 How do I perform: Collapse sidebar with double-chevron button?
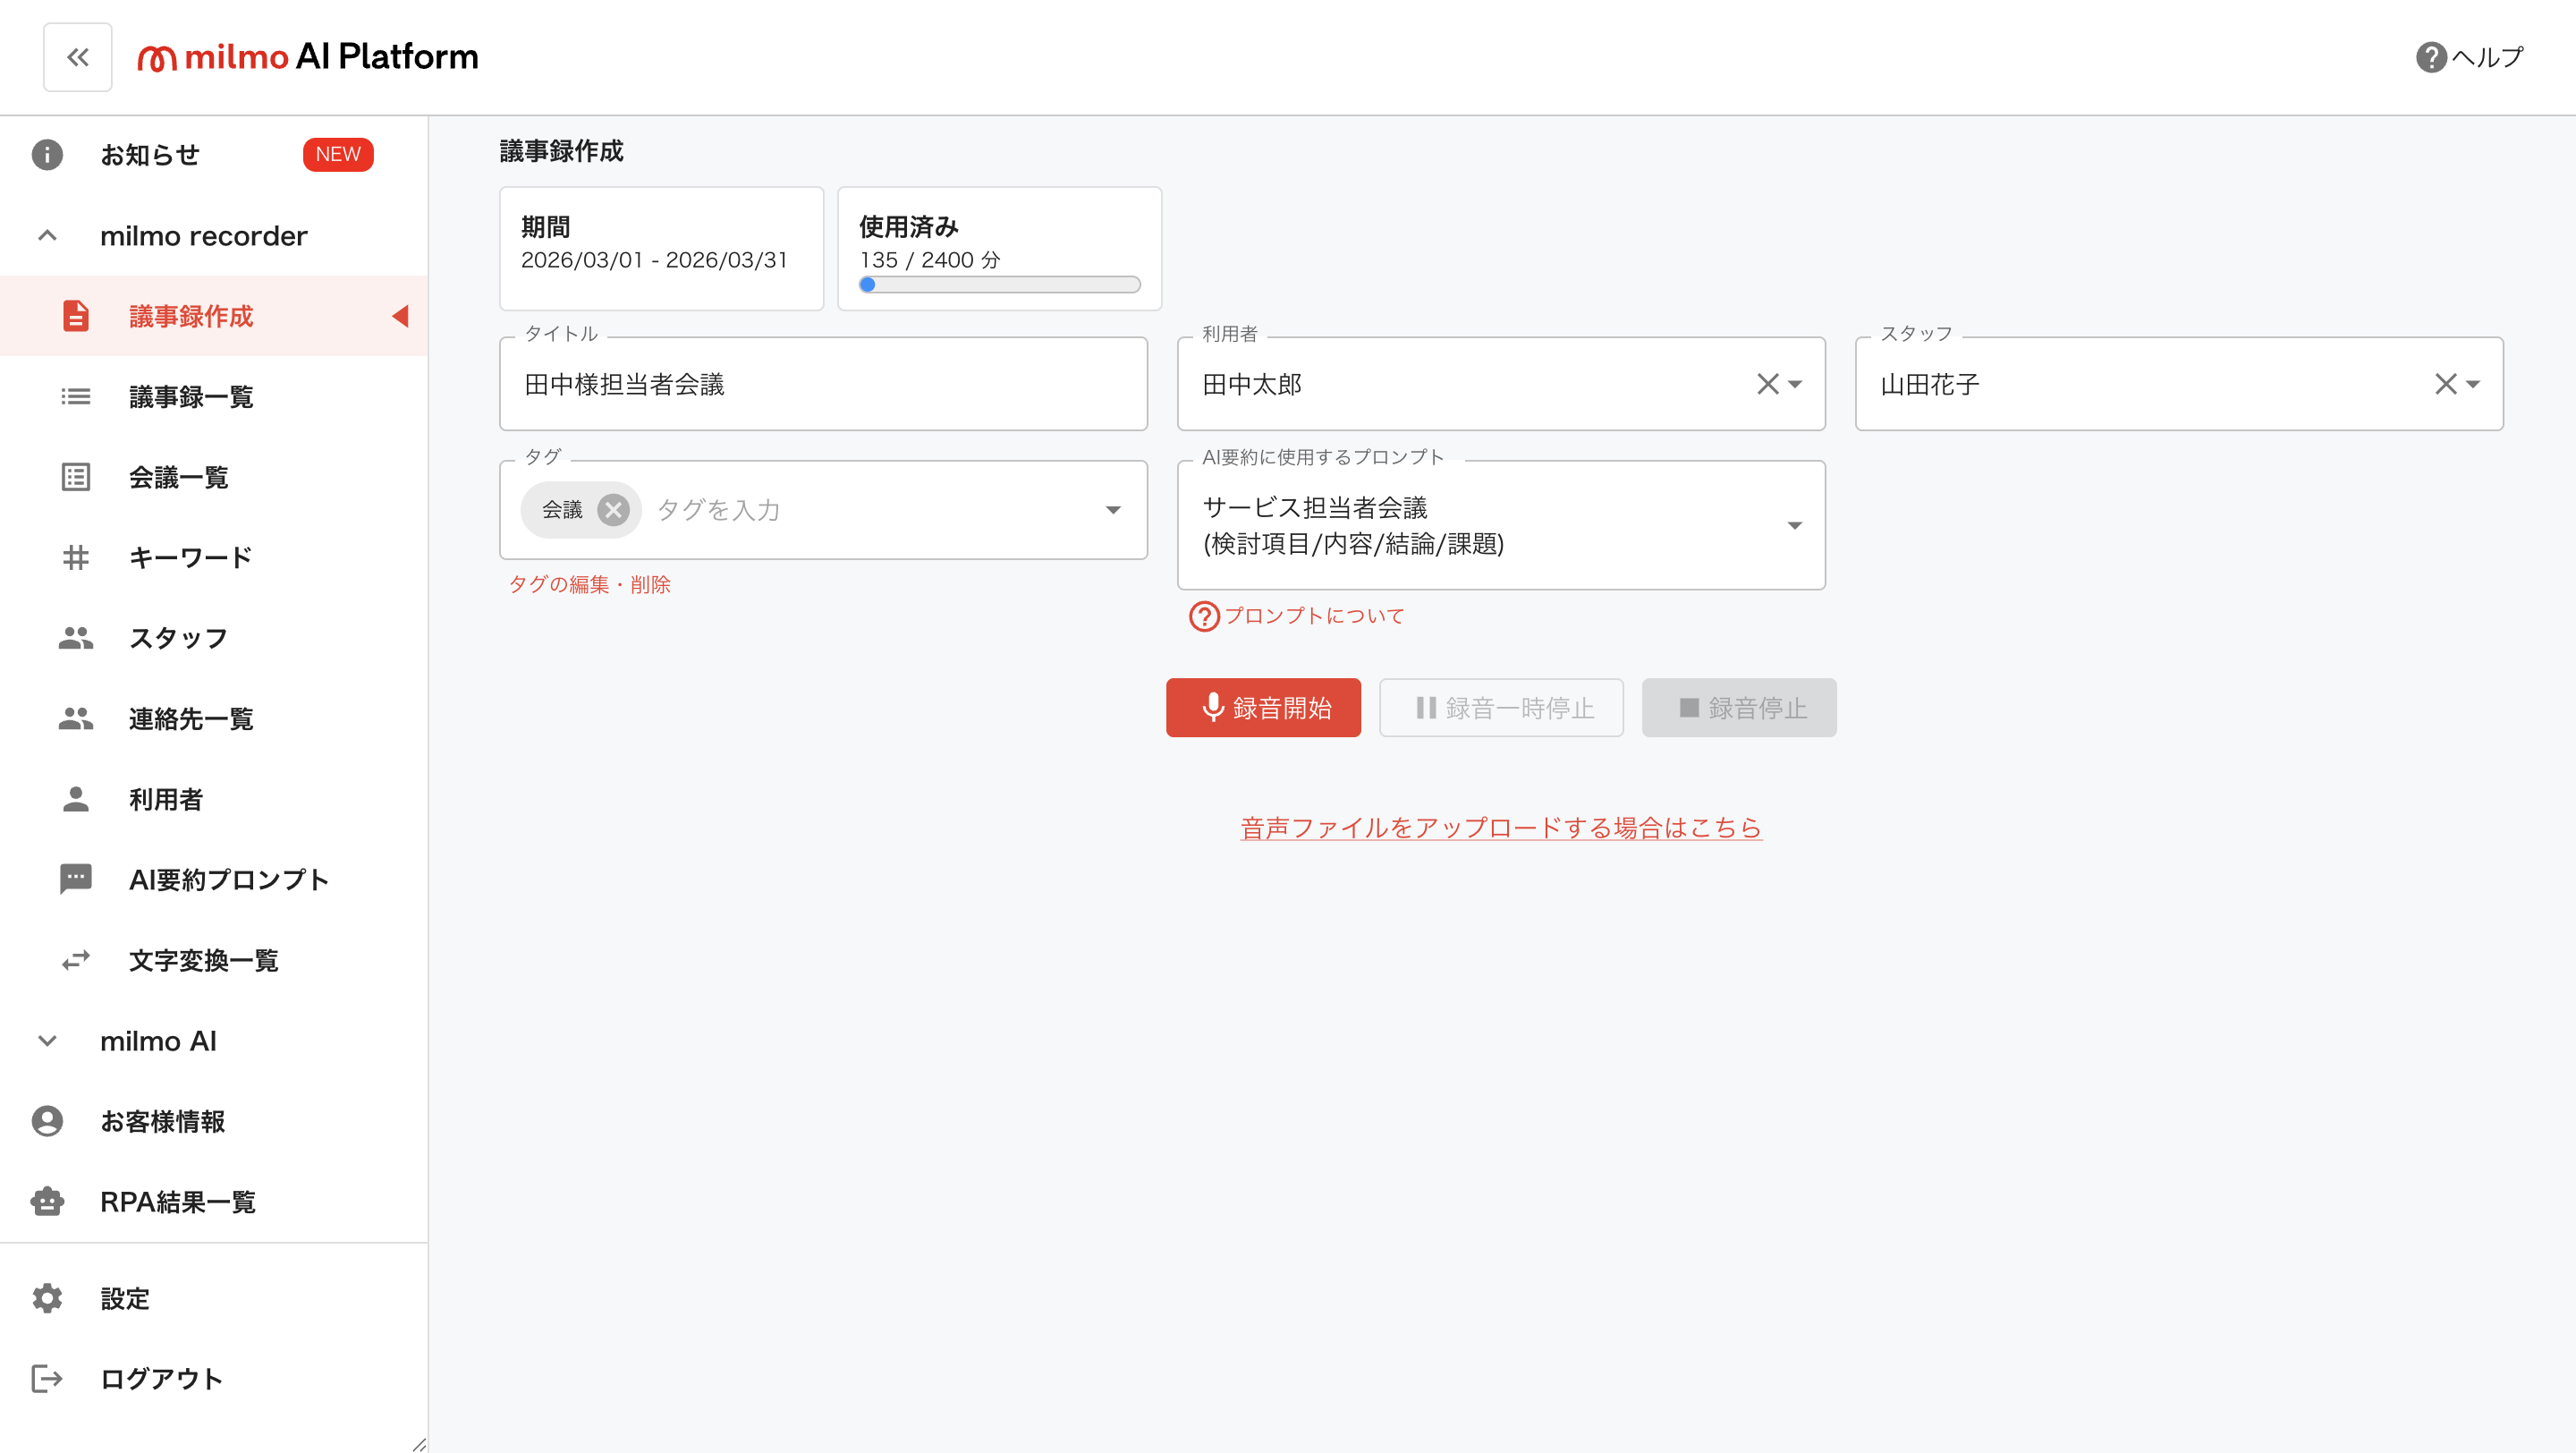[x=77, y=57]
